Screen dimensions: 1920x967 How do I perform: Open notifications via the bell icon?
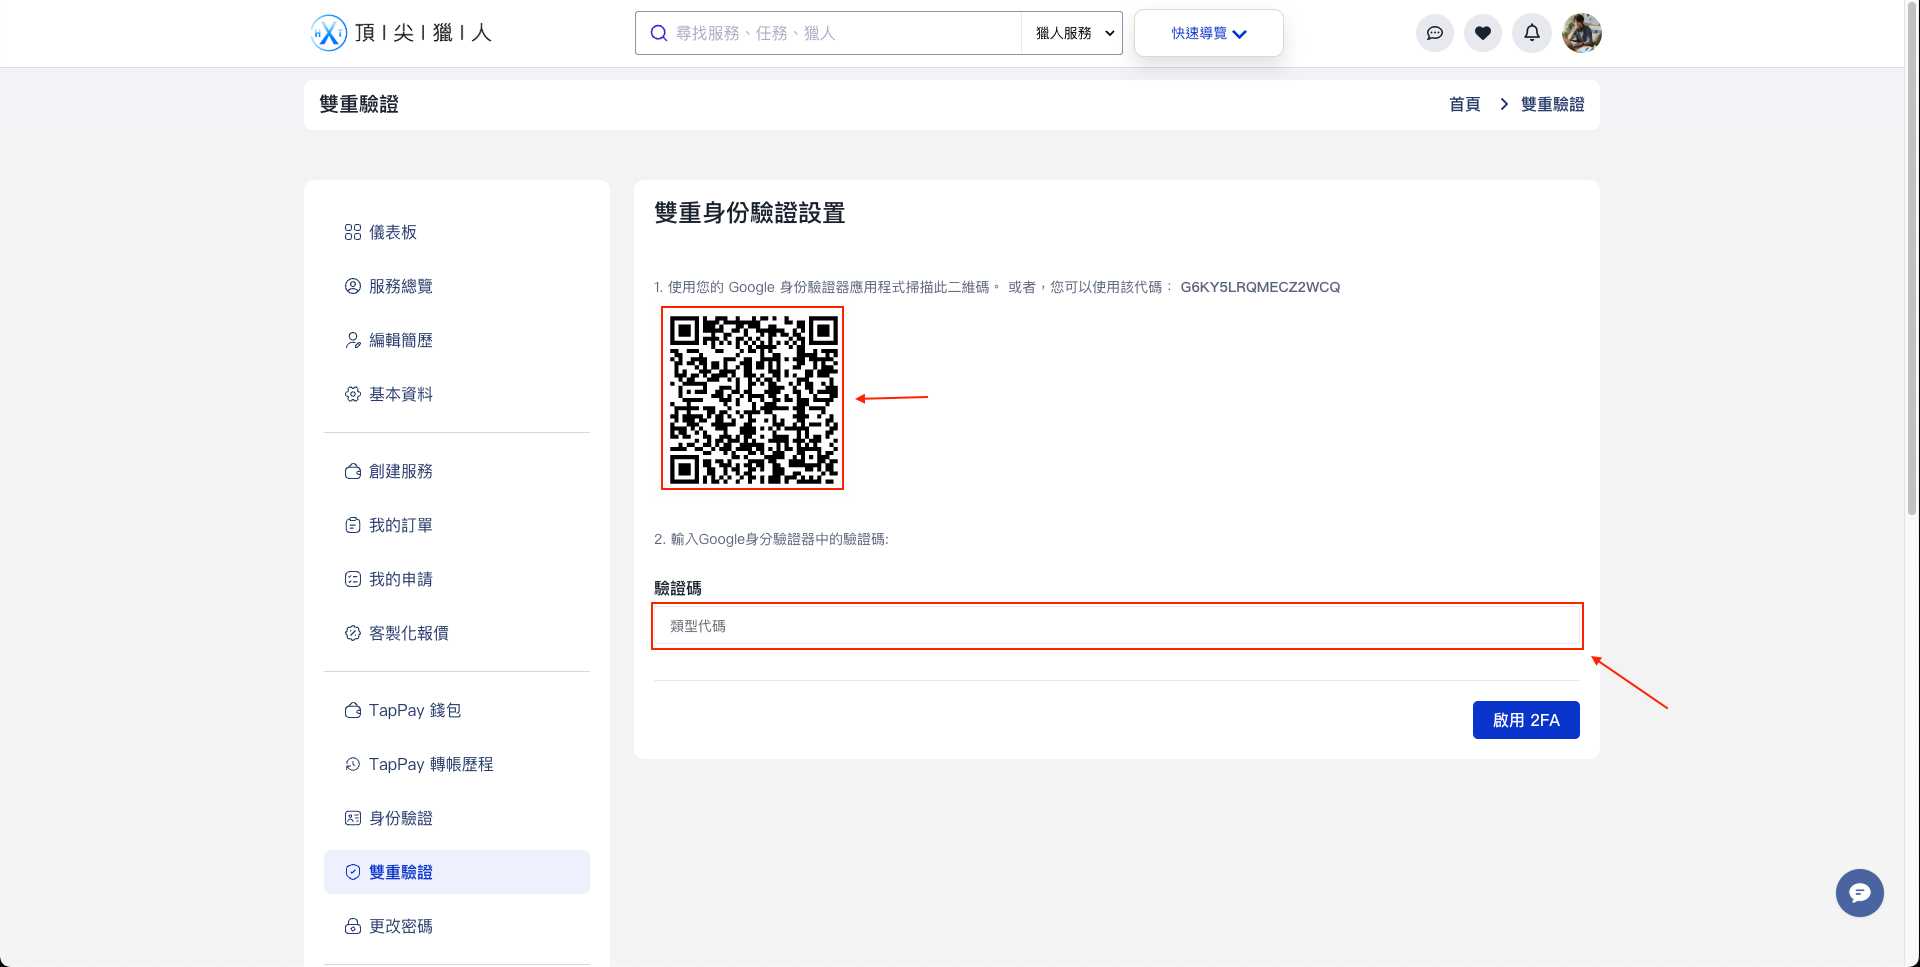(1531, 33)
